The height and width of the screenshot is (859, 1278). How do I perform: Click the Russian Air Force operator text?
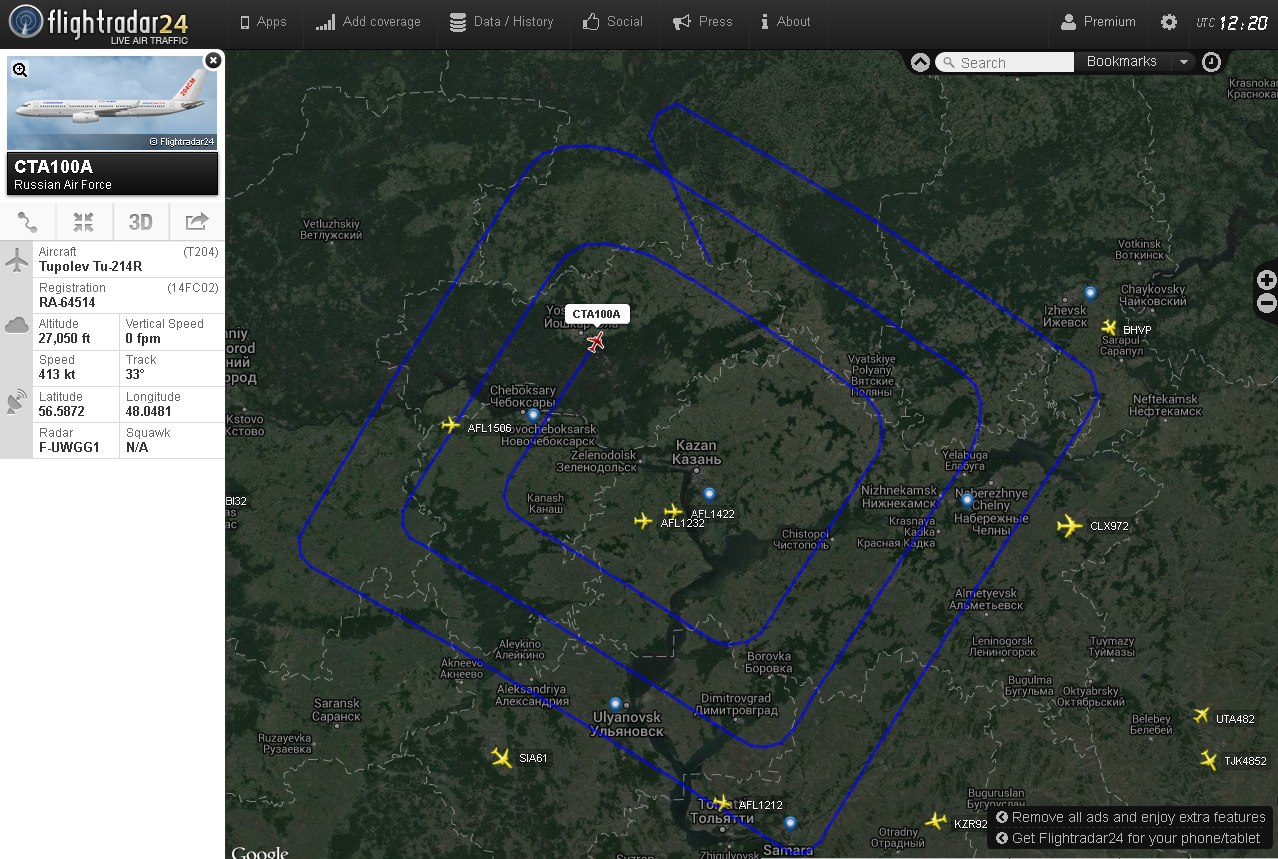[x=63, y=185]
